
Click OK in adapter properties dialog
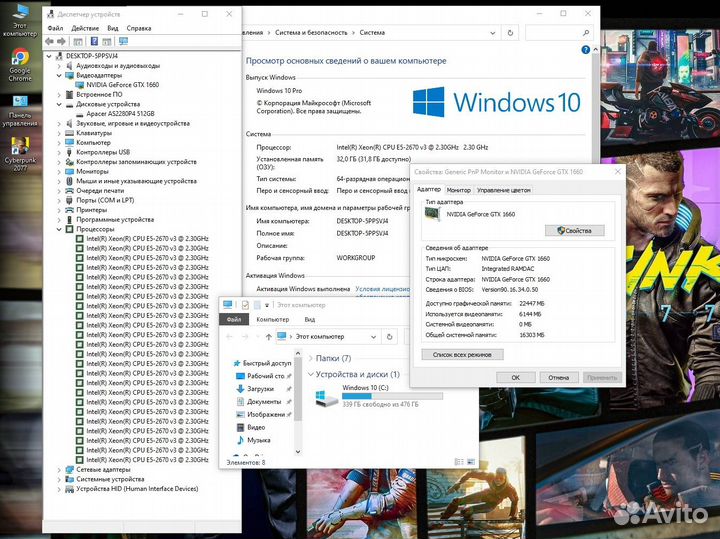(516, 377)
